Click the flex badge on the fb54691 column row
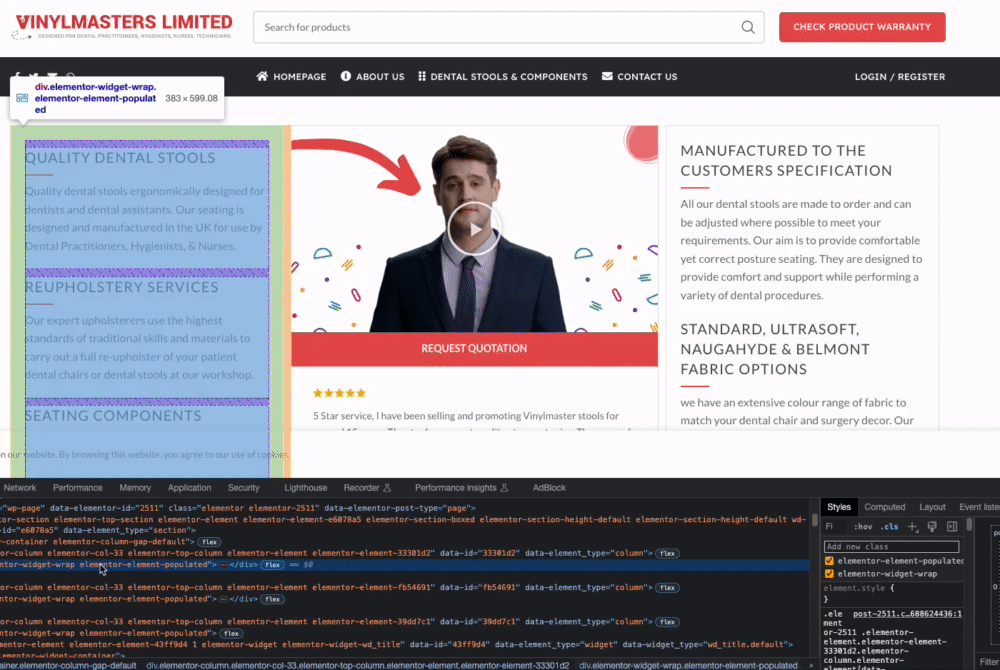Screen dimensions: 1000x670 click(x=668, y=588)
